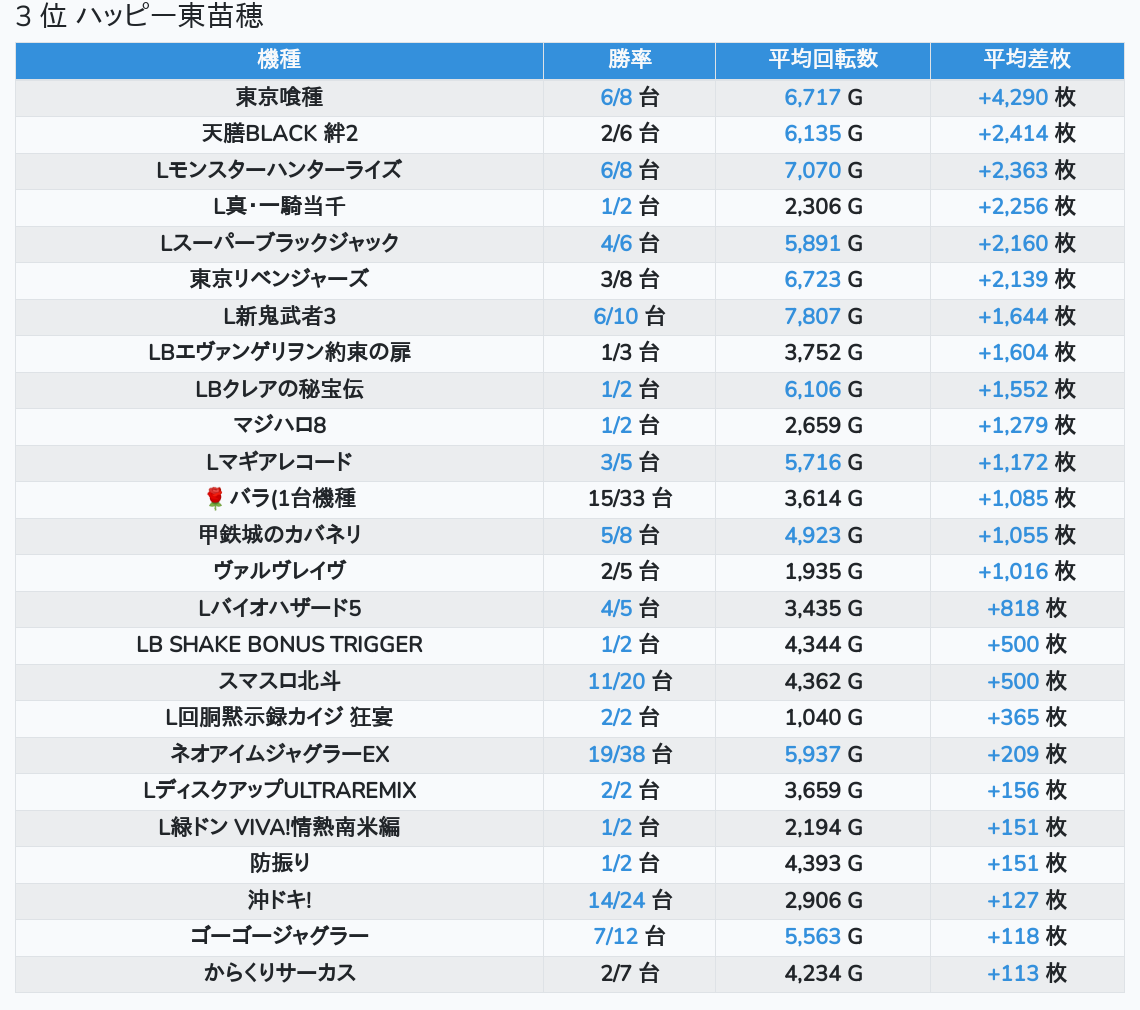
Task: Click the 6/10 win rate for L新鬼武者3
Action: point(615,316)
